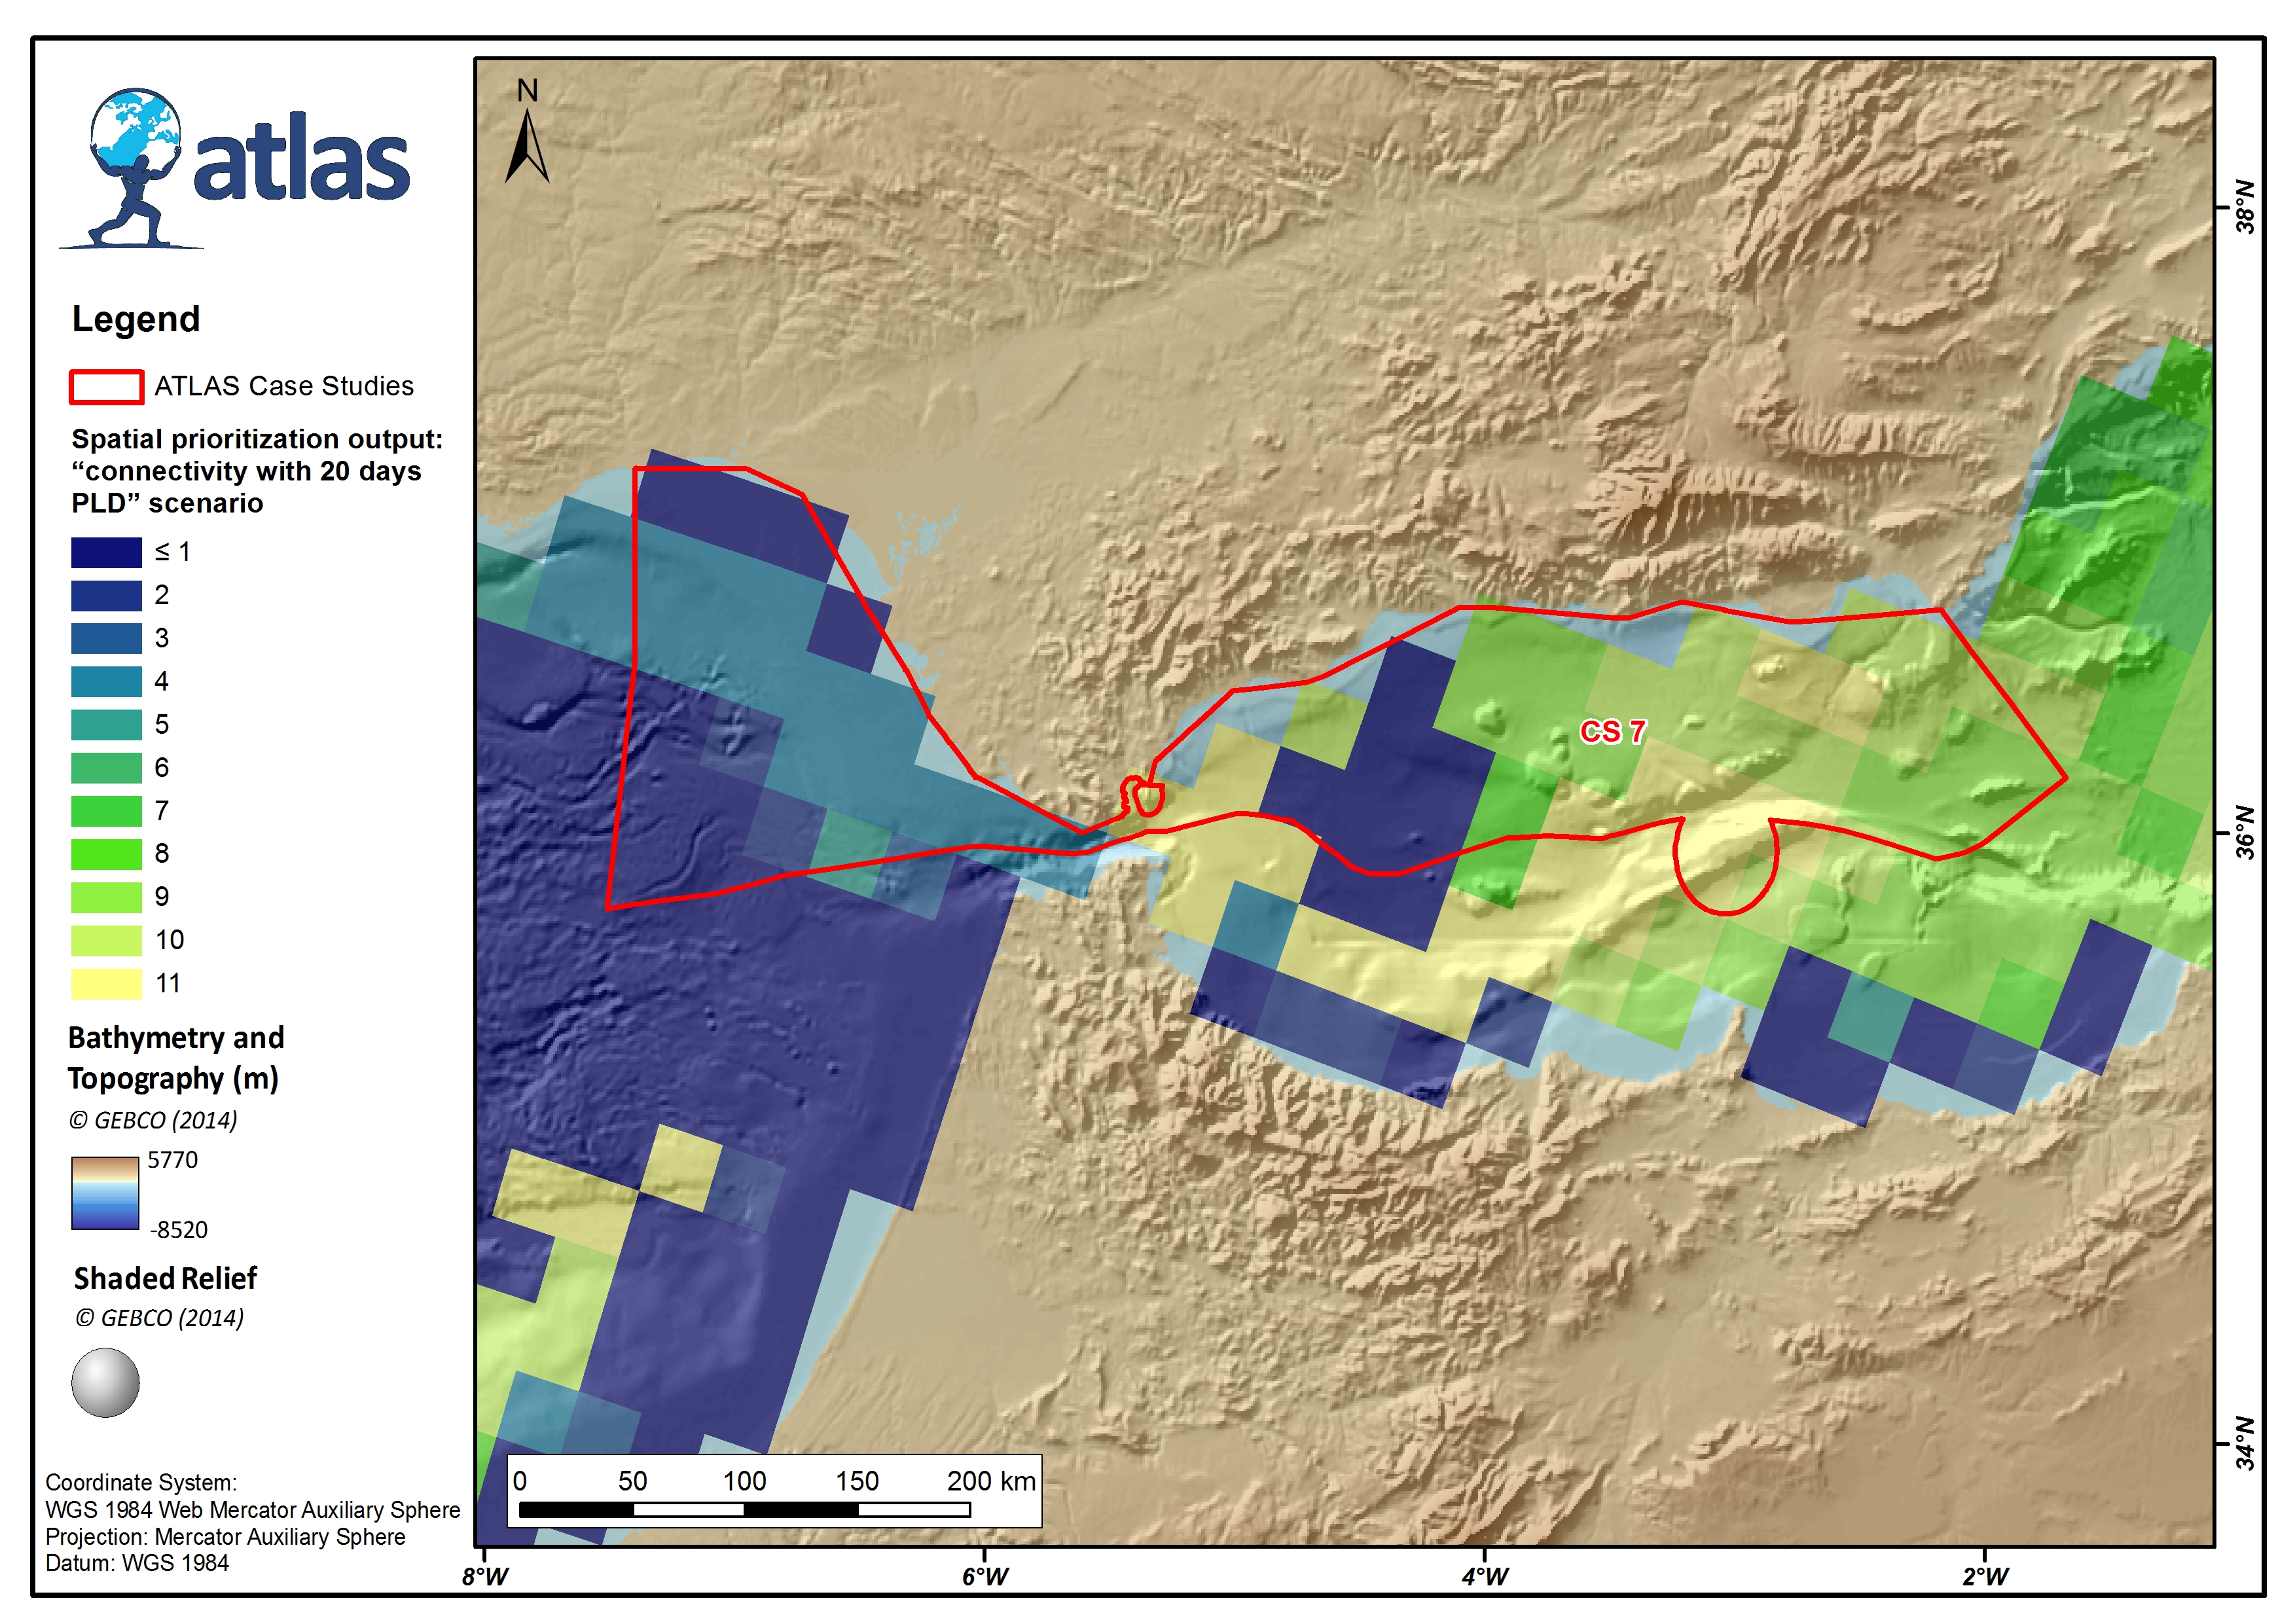Select the yellow legend swatch labeled 11
Viewport: 2295px width, 1624px height.
point(106,983)
